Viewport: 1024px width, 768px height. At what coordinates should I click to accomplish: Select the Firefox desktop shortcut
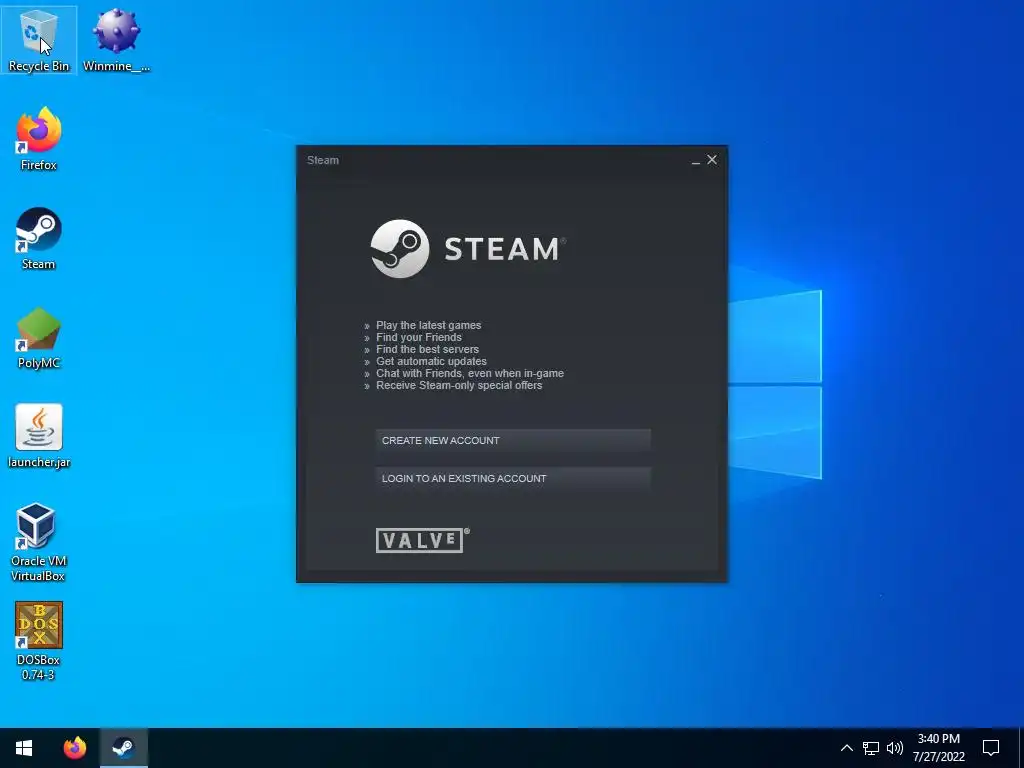pos(39,138)
